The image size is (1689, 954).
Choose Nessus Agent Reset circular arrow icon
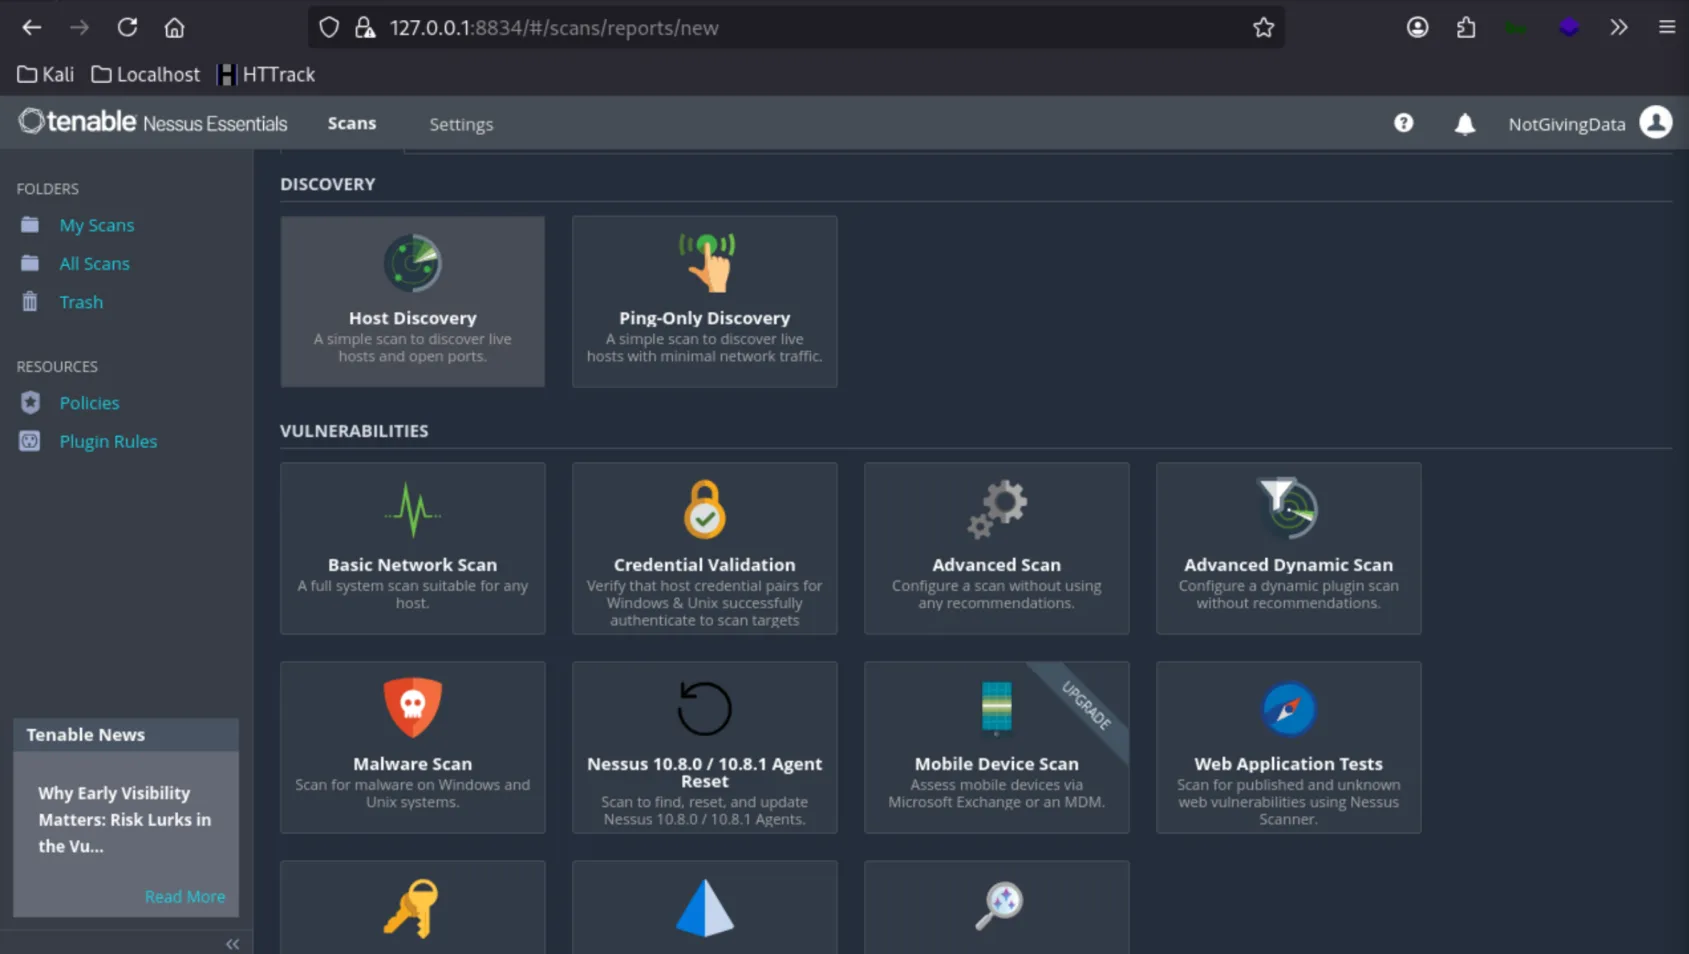[705, 708]
